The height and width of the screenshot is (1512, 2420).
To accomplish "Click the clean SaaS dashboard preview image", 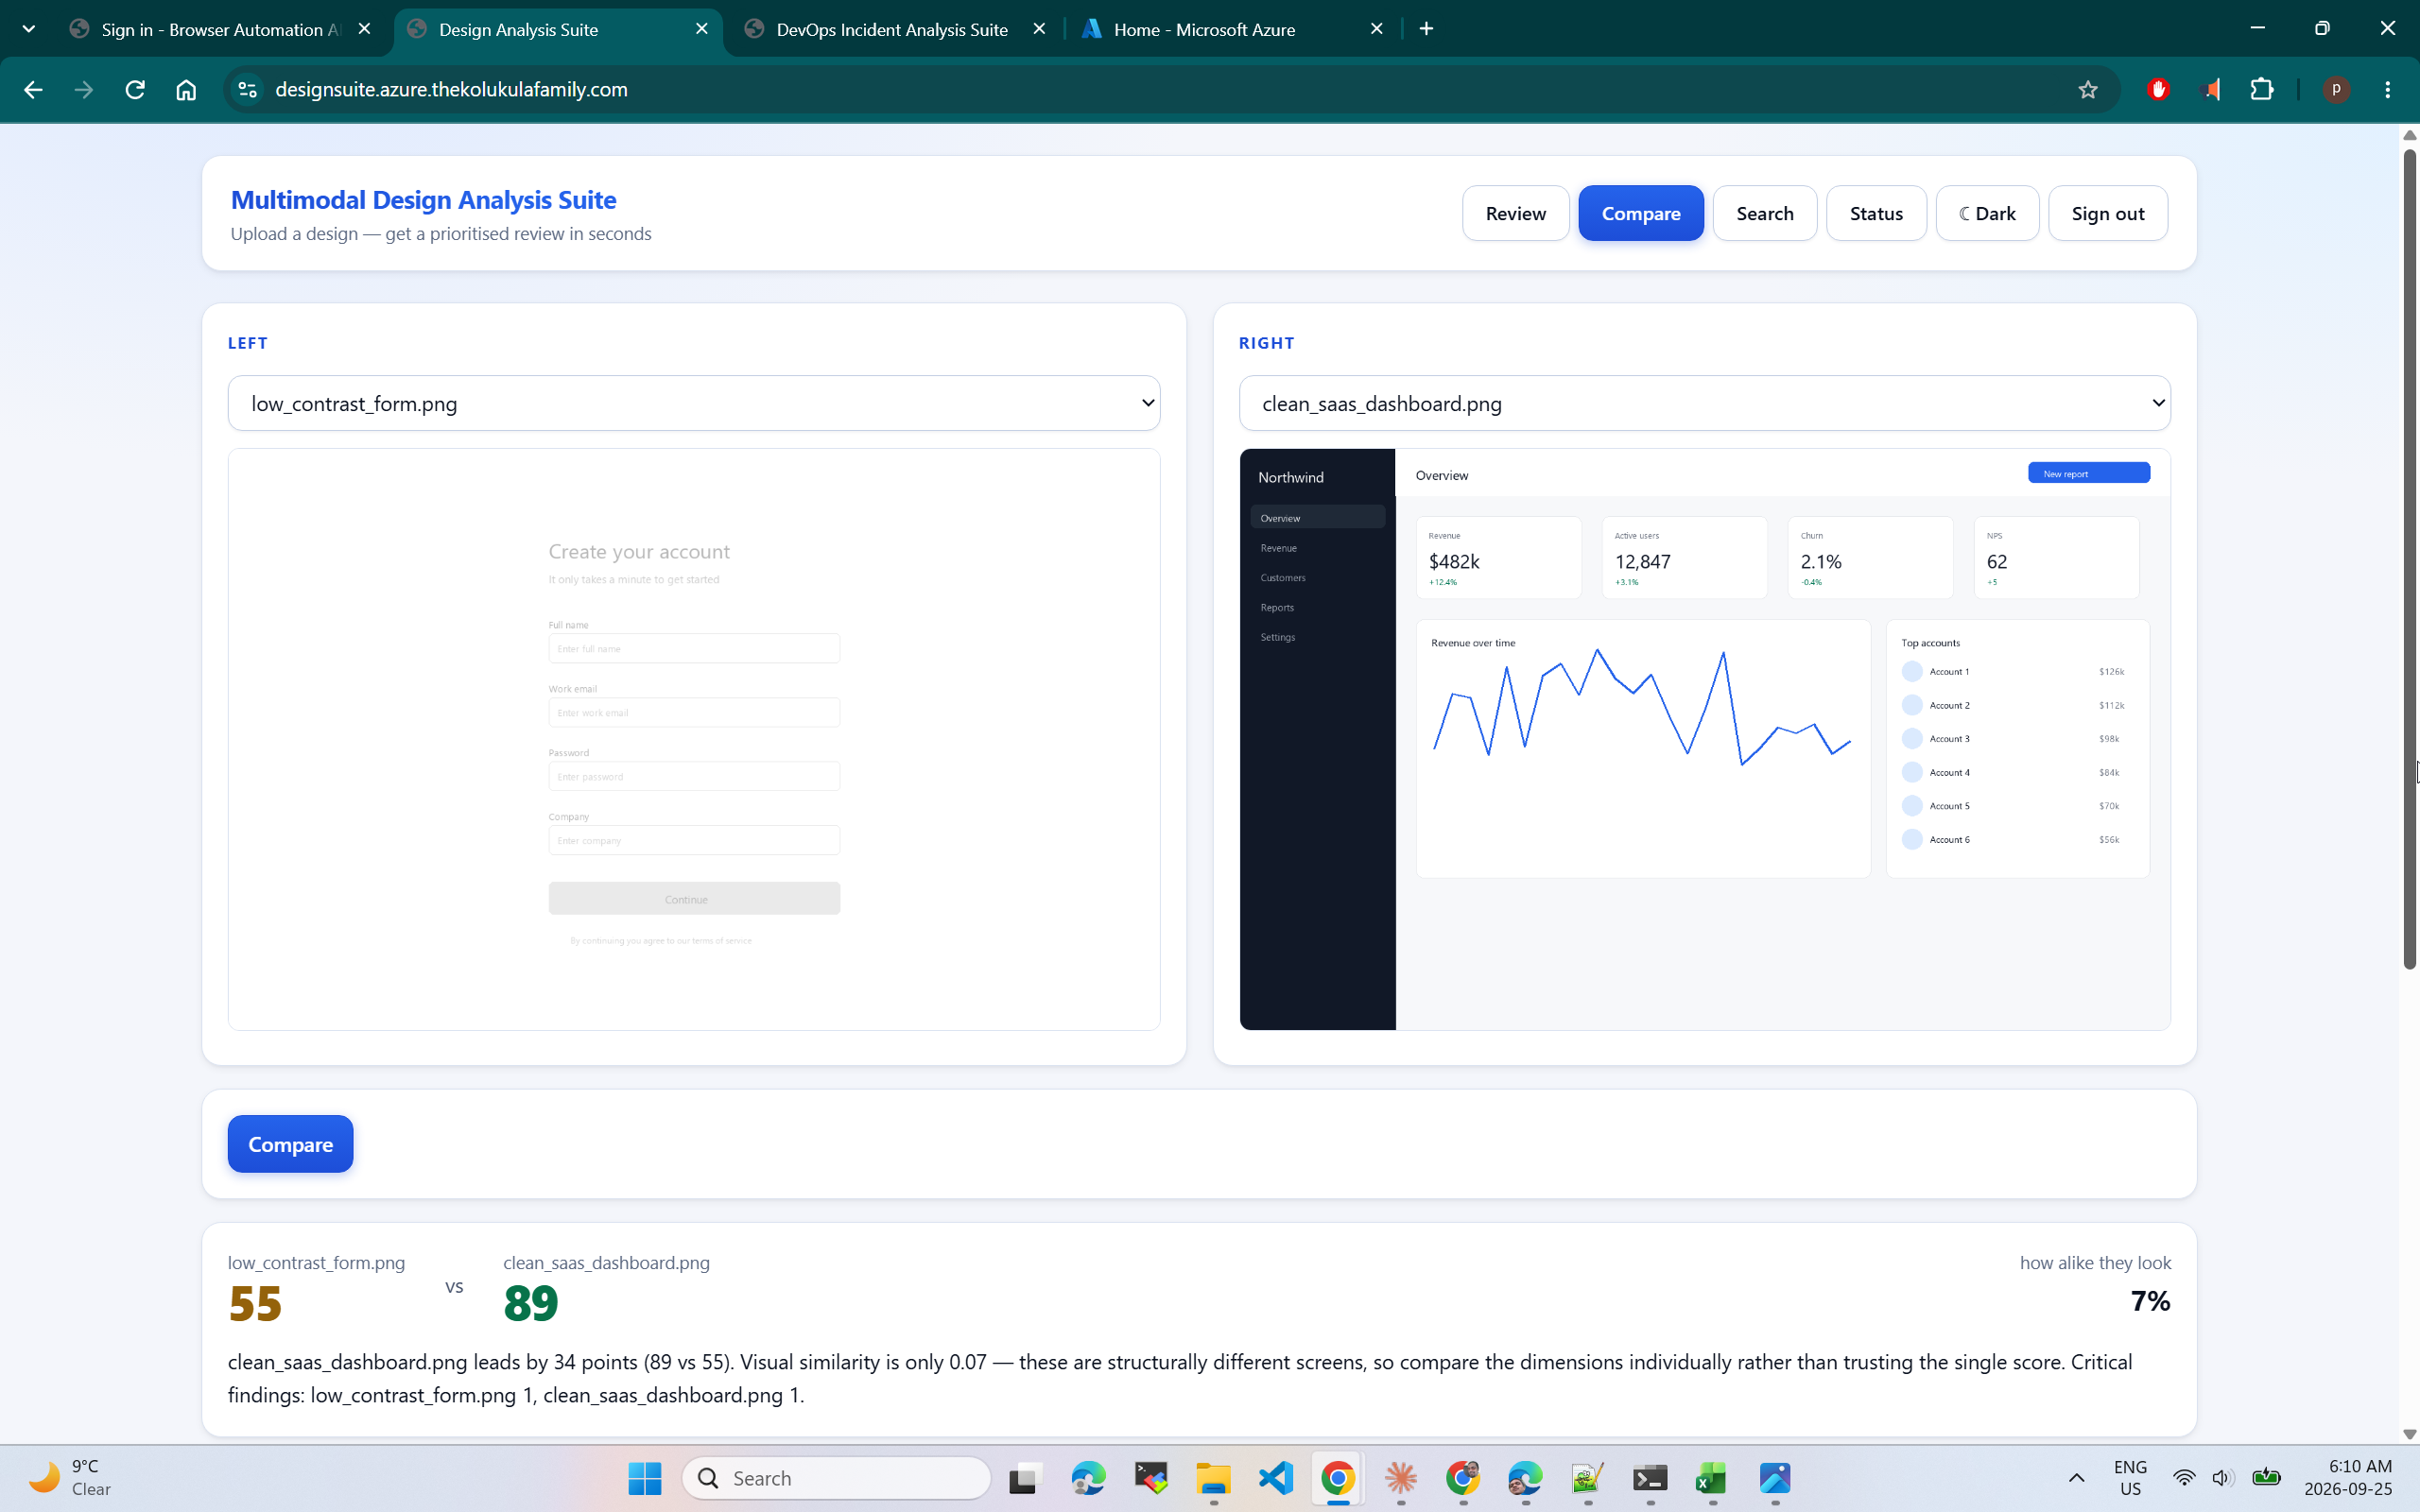I will click(1704, 739).
